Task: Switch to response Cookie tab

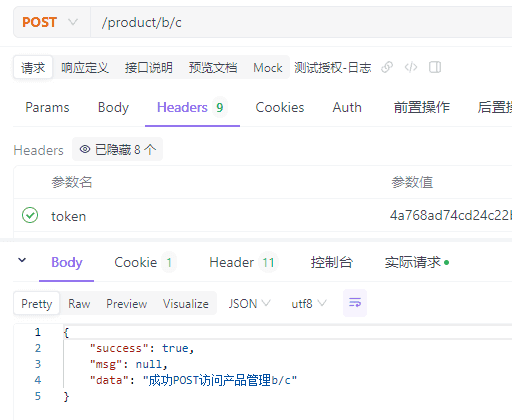Action: coord(145,262)
